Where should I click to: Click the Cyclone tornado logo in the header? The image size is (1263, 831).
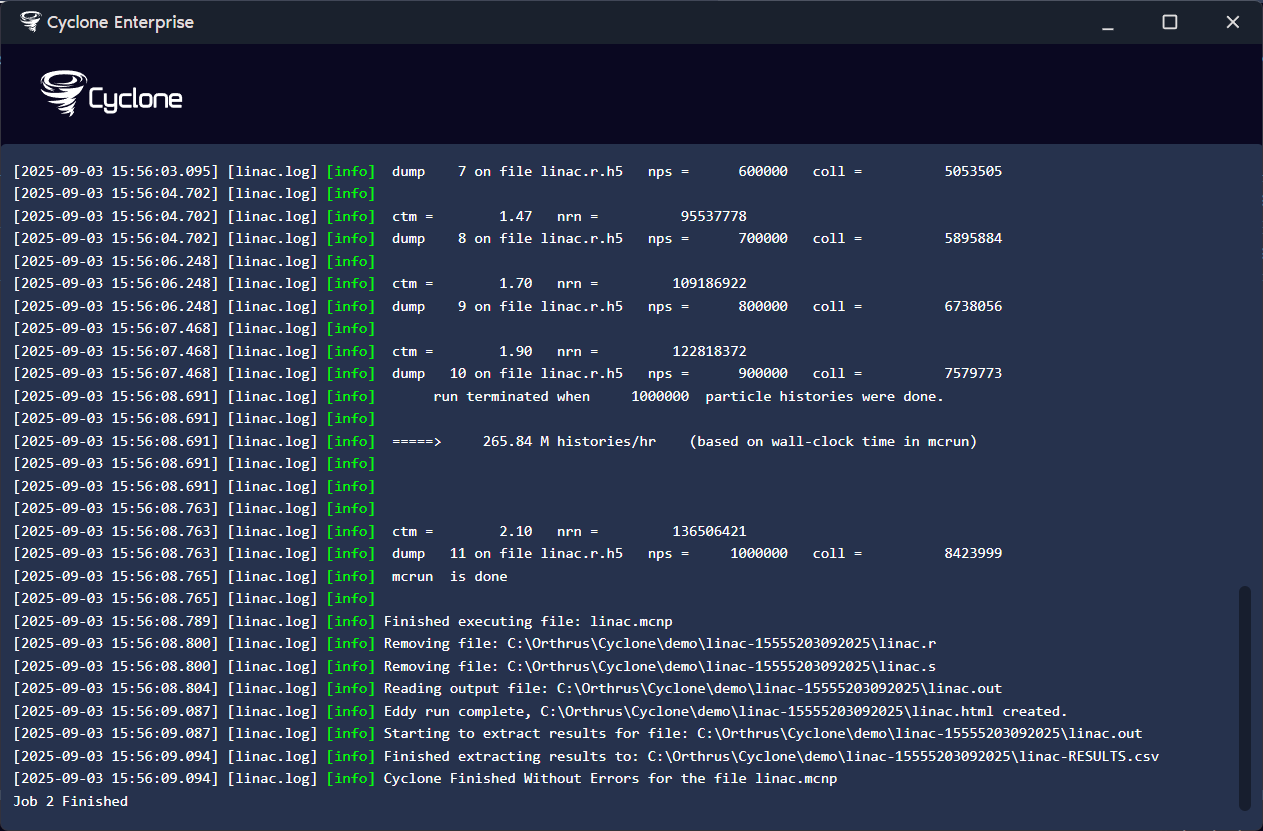62,93
